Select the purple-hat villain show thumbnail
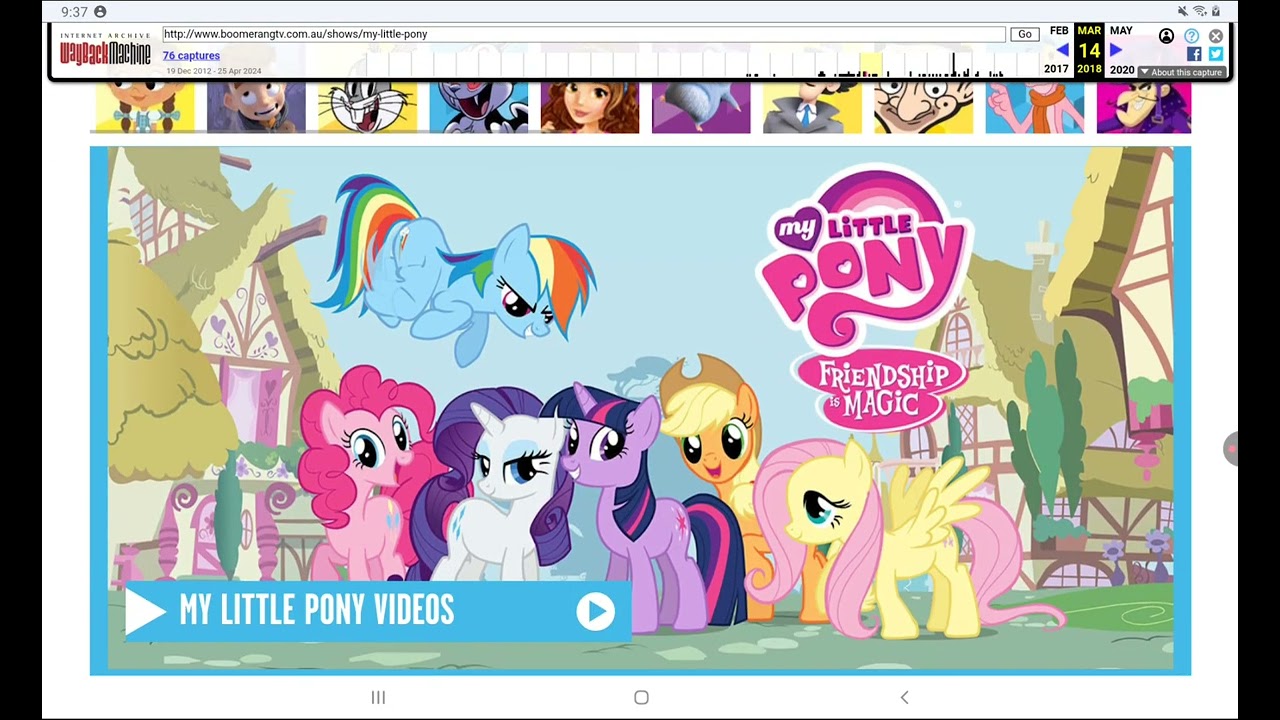Screen dimensions: 1280x720 point(1143,108)
